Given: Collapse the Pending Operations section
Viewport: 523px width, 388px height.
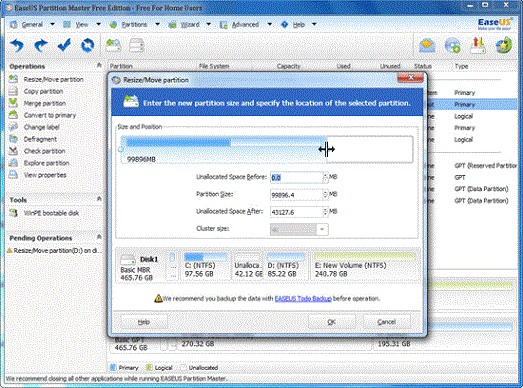Looking at the screenshot, I should [99, 237].
